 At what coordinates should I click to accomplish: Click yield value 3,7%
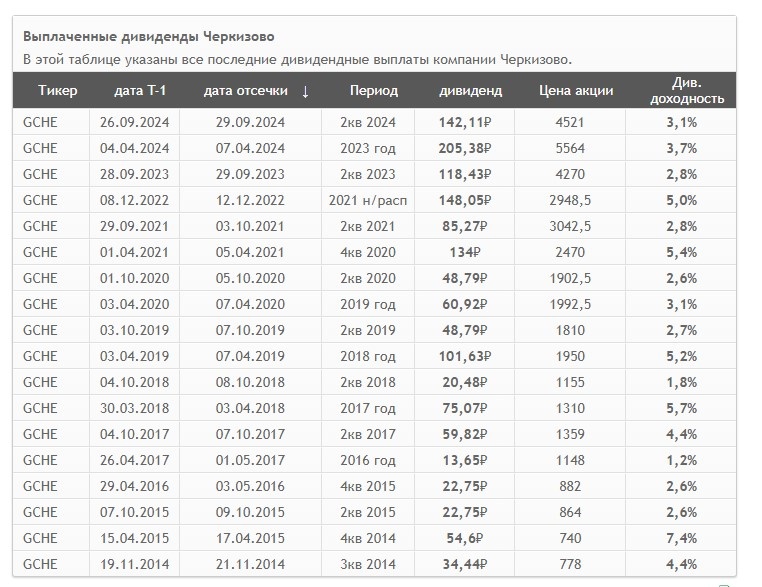tap(681, 148)
